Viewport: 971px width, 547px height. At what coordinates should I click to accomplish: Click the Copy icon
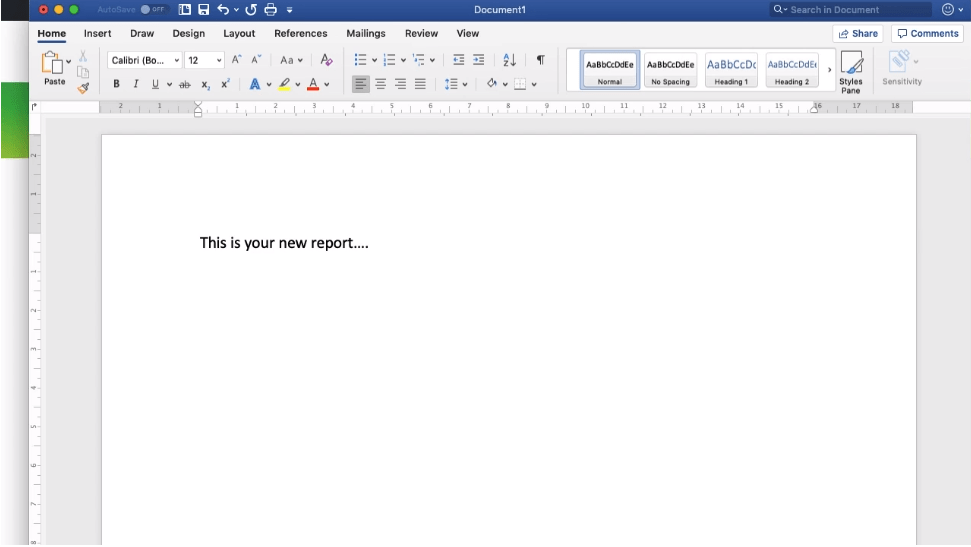(83, 72)
